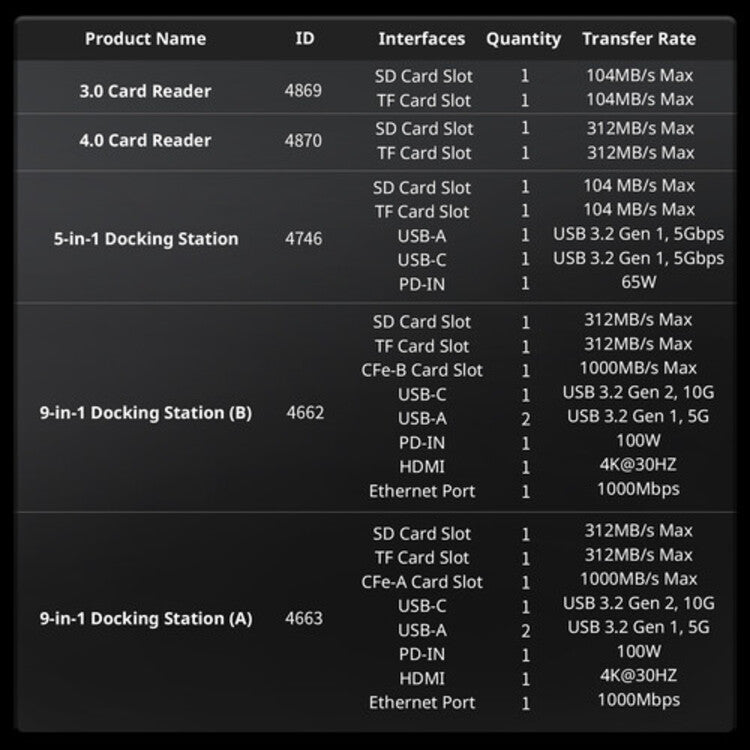
Task: Select product ID 4662
Action: pos(305,412)
